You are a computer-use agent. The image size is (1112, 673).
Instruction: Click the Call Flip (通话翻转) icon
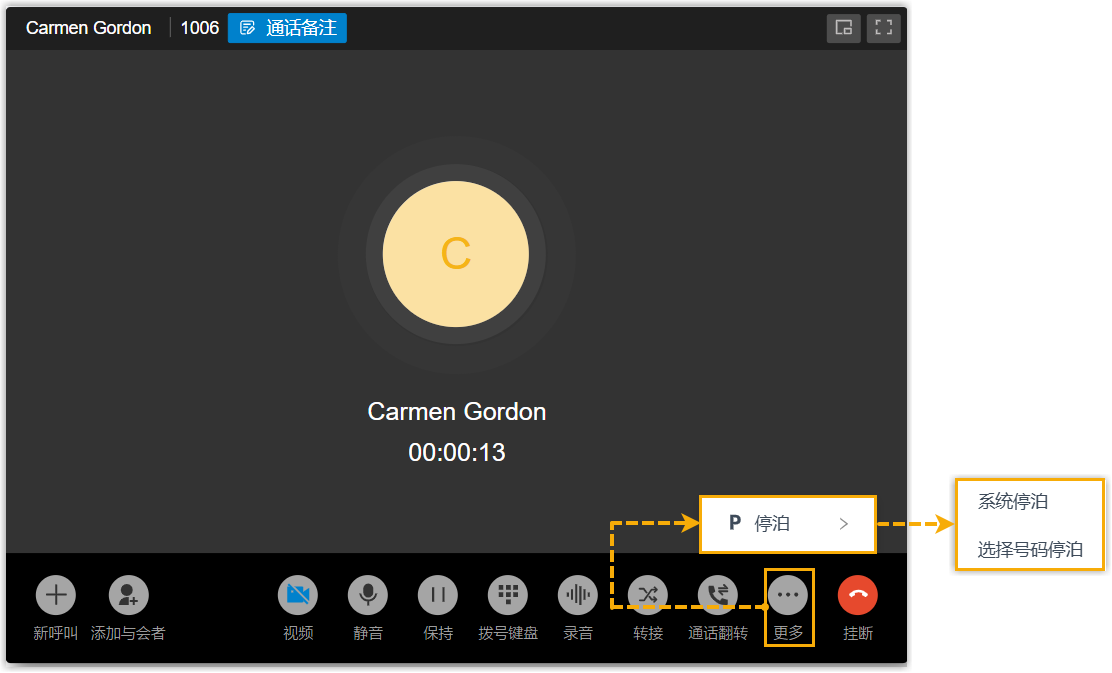[718, 595]
